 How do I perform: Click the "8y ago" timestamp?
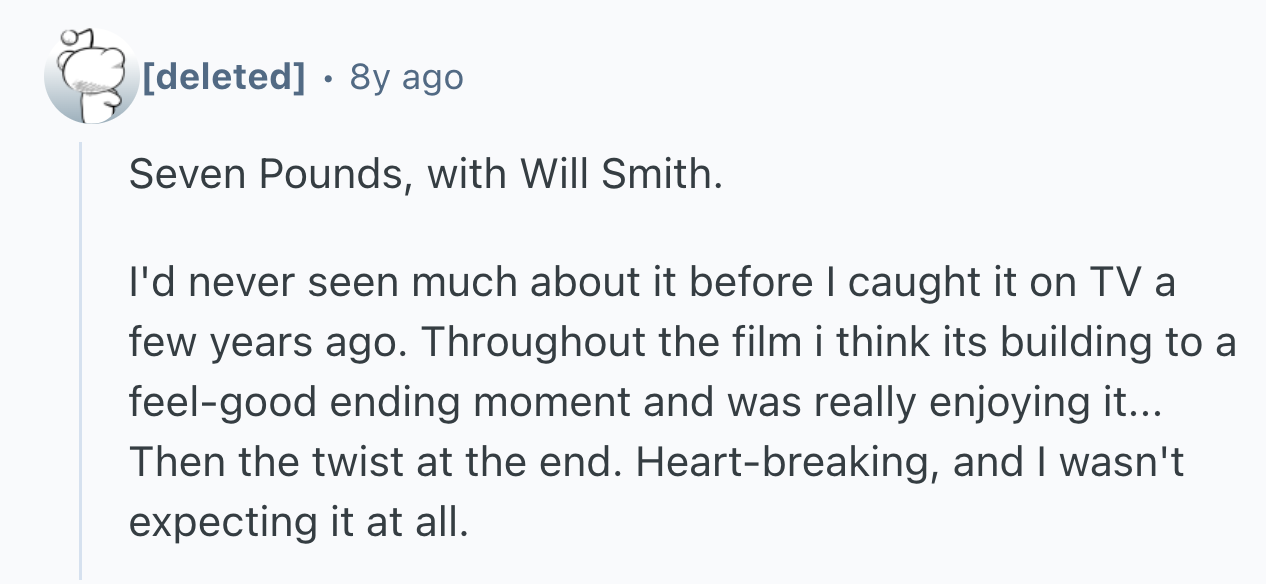pos(406,77)
